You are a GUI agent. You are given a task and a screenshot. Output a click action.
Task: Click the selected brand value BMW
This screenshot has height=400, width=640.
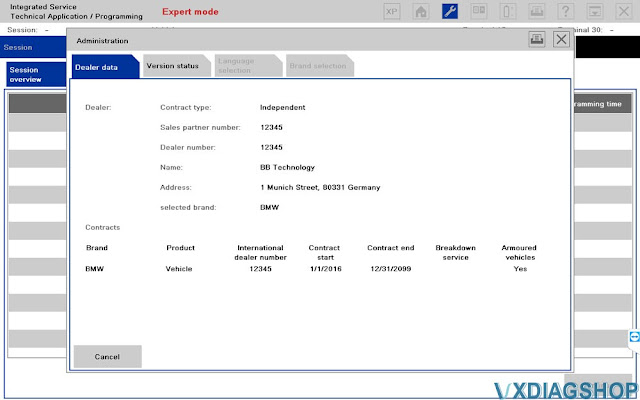269,207
